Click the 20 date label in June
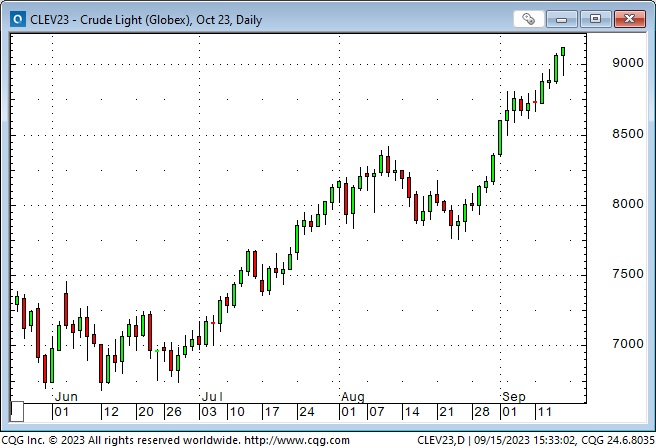 tap(146, 412)
